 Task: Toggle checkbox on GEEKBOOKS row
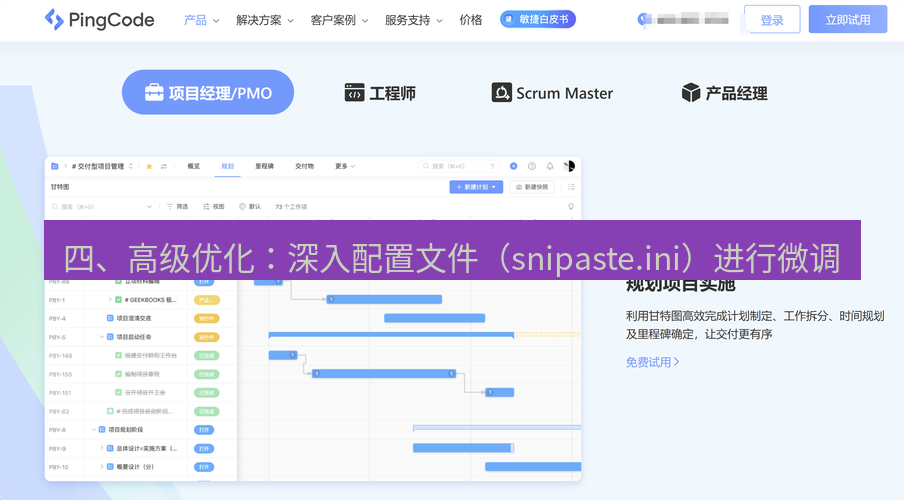(118, 300)
